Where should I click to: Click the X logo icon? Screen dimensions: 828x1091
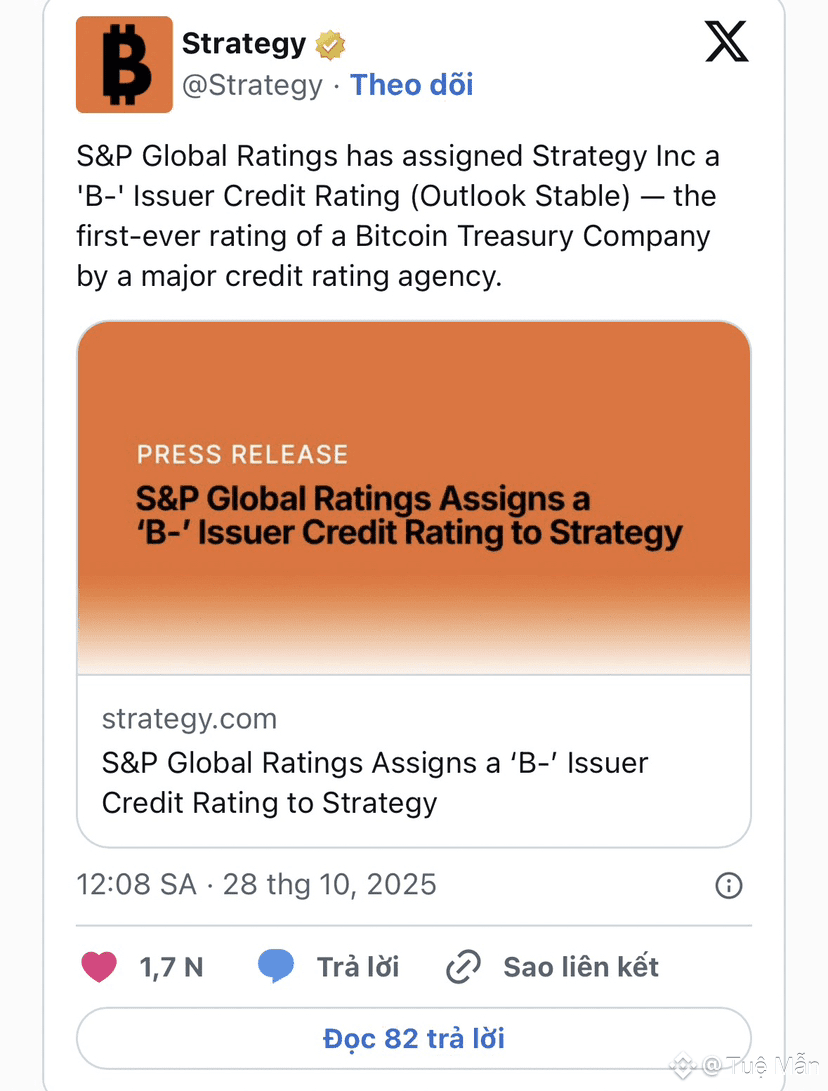click(x=726, y=43)
